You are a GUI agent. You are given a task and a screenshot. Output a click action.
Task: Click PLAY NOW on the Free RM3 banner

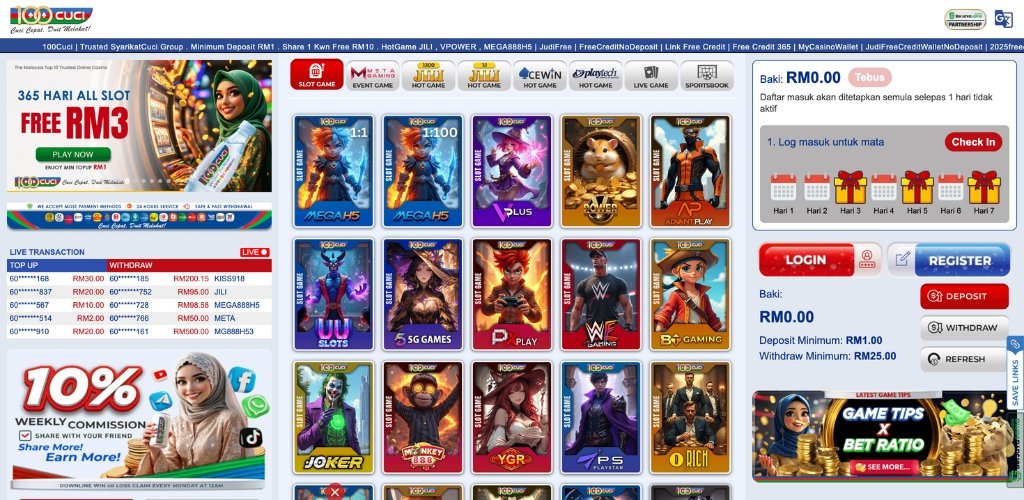(73, 155)
